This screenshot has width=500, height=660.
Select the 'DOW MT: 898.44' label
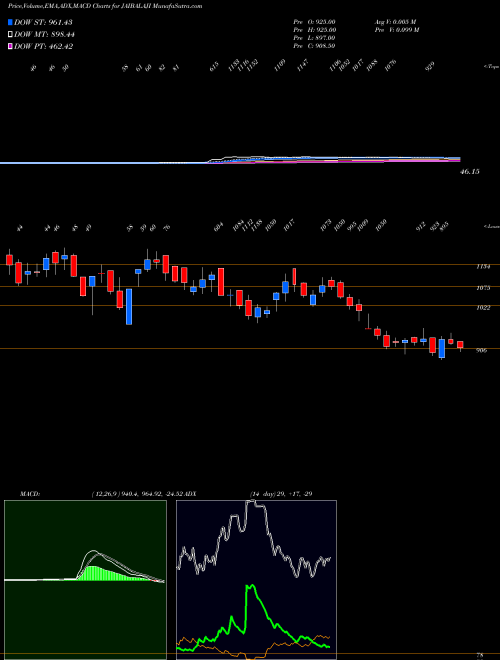point(44,35)
